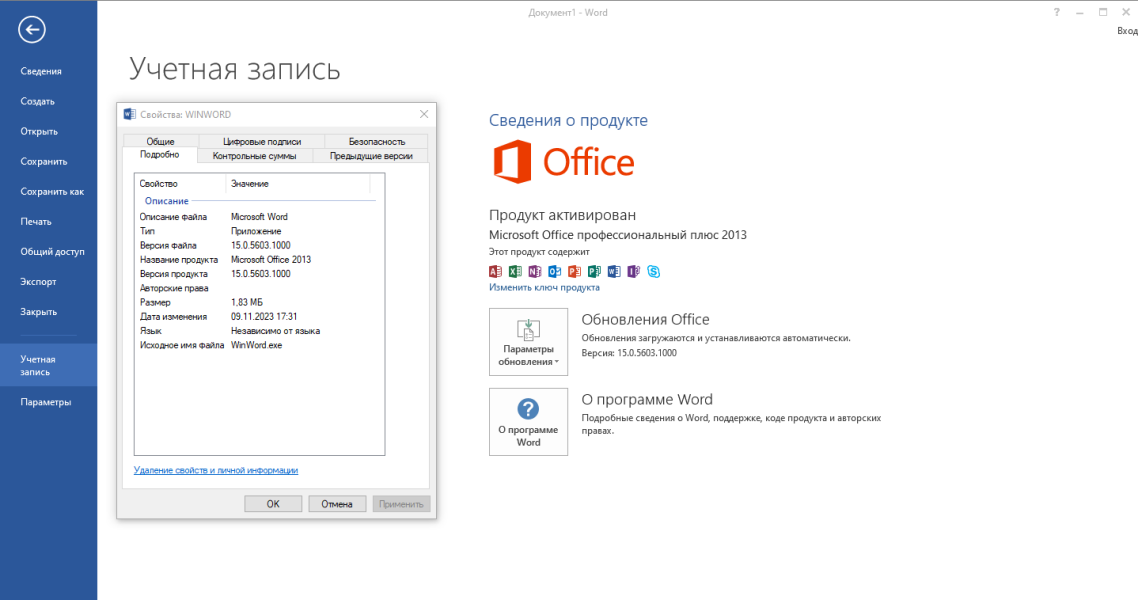
Task: Click the Outlook product icon
Action: coord(554,271)
